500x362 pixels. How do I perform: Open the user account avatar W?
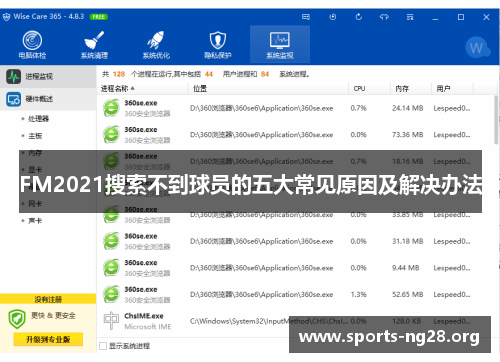[x=476, y=47]
